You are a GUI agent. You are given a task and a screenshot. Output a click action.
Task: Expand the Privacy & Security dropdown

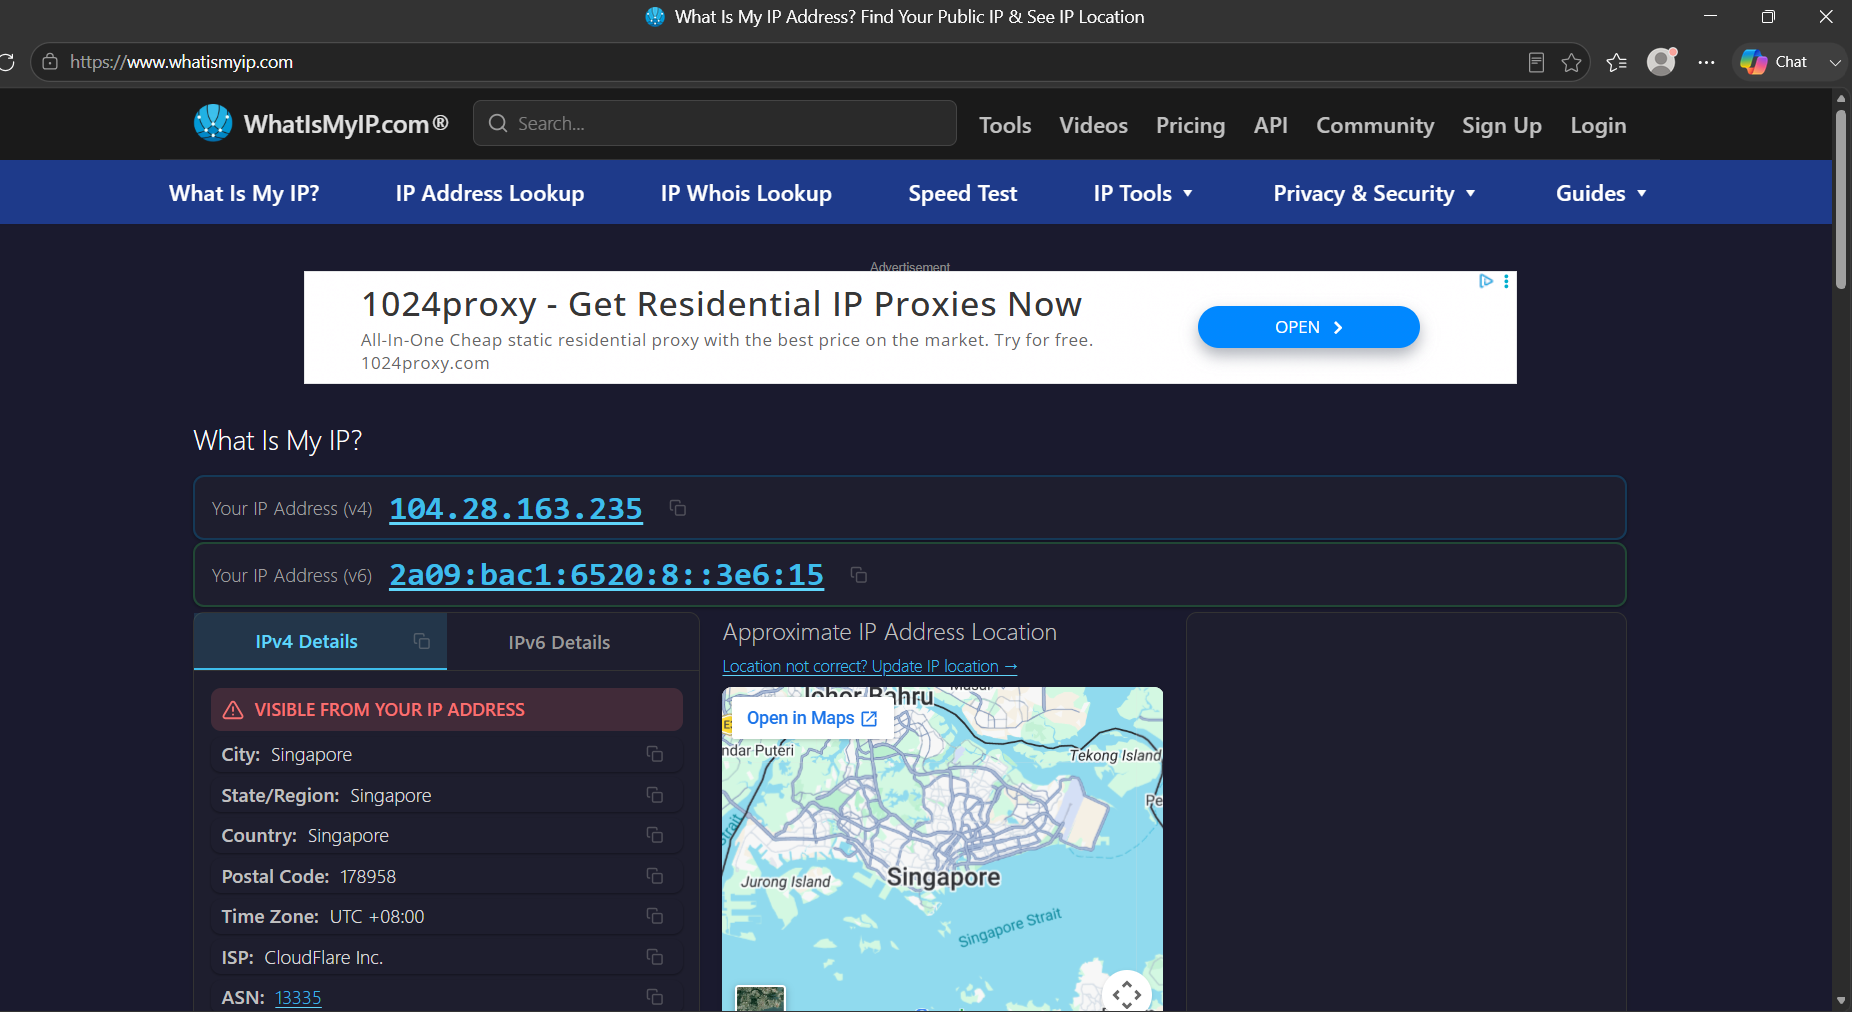point(1374,193)
